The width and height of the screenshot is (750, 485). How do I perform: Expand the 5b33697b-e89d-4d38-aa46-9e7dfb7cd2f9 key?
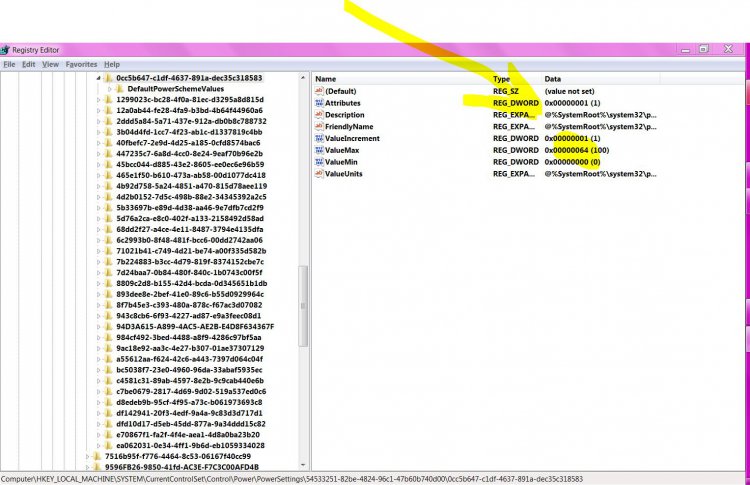click(x=99, y=208)
